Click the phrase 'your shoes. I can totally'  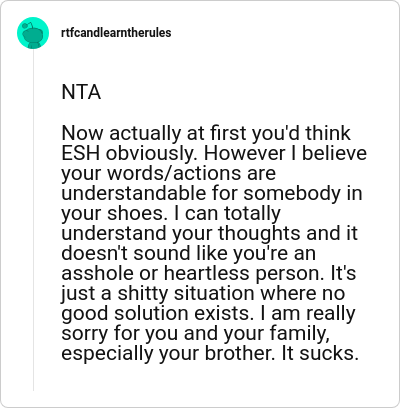[171, 213]
